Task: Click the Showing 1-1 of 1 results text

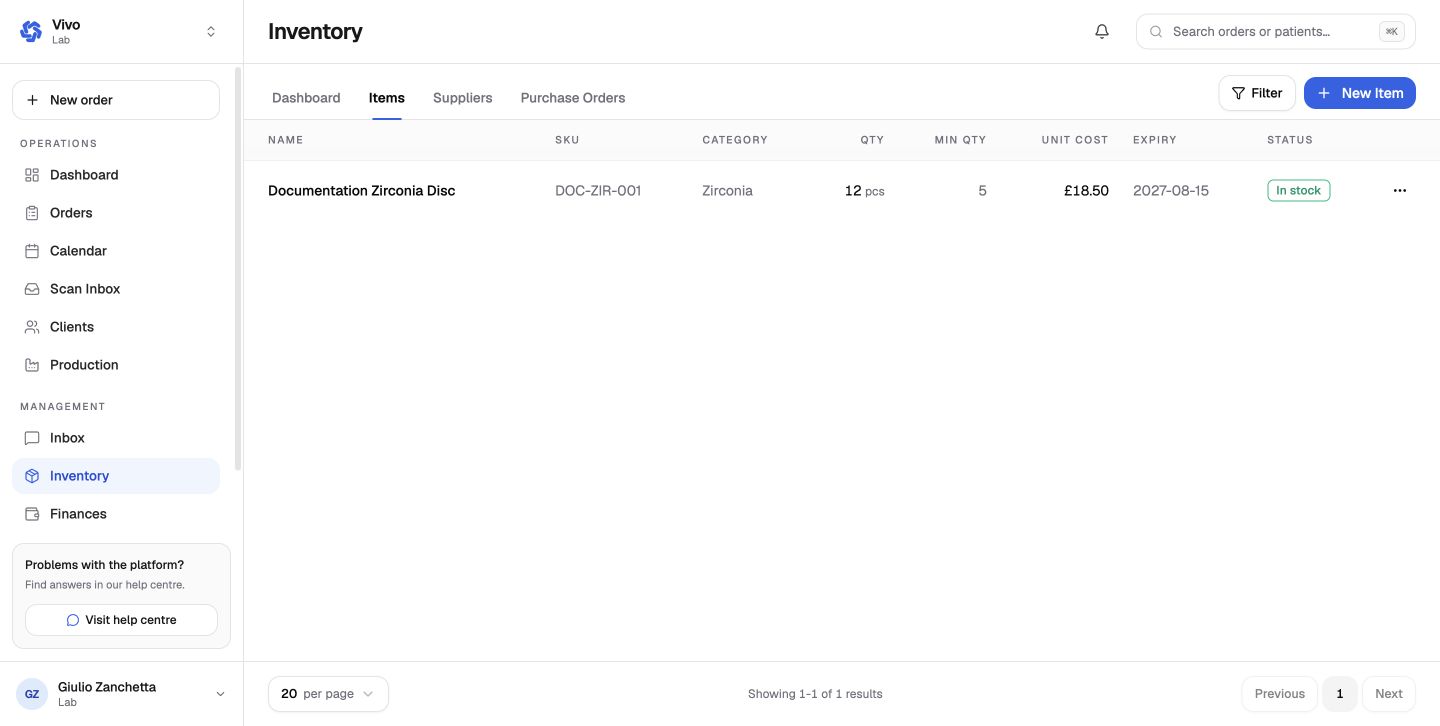Action: 815,694
